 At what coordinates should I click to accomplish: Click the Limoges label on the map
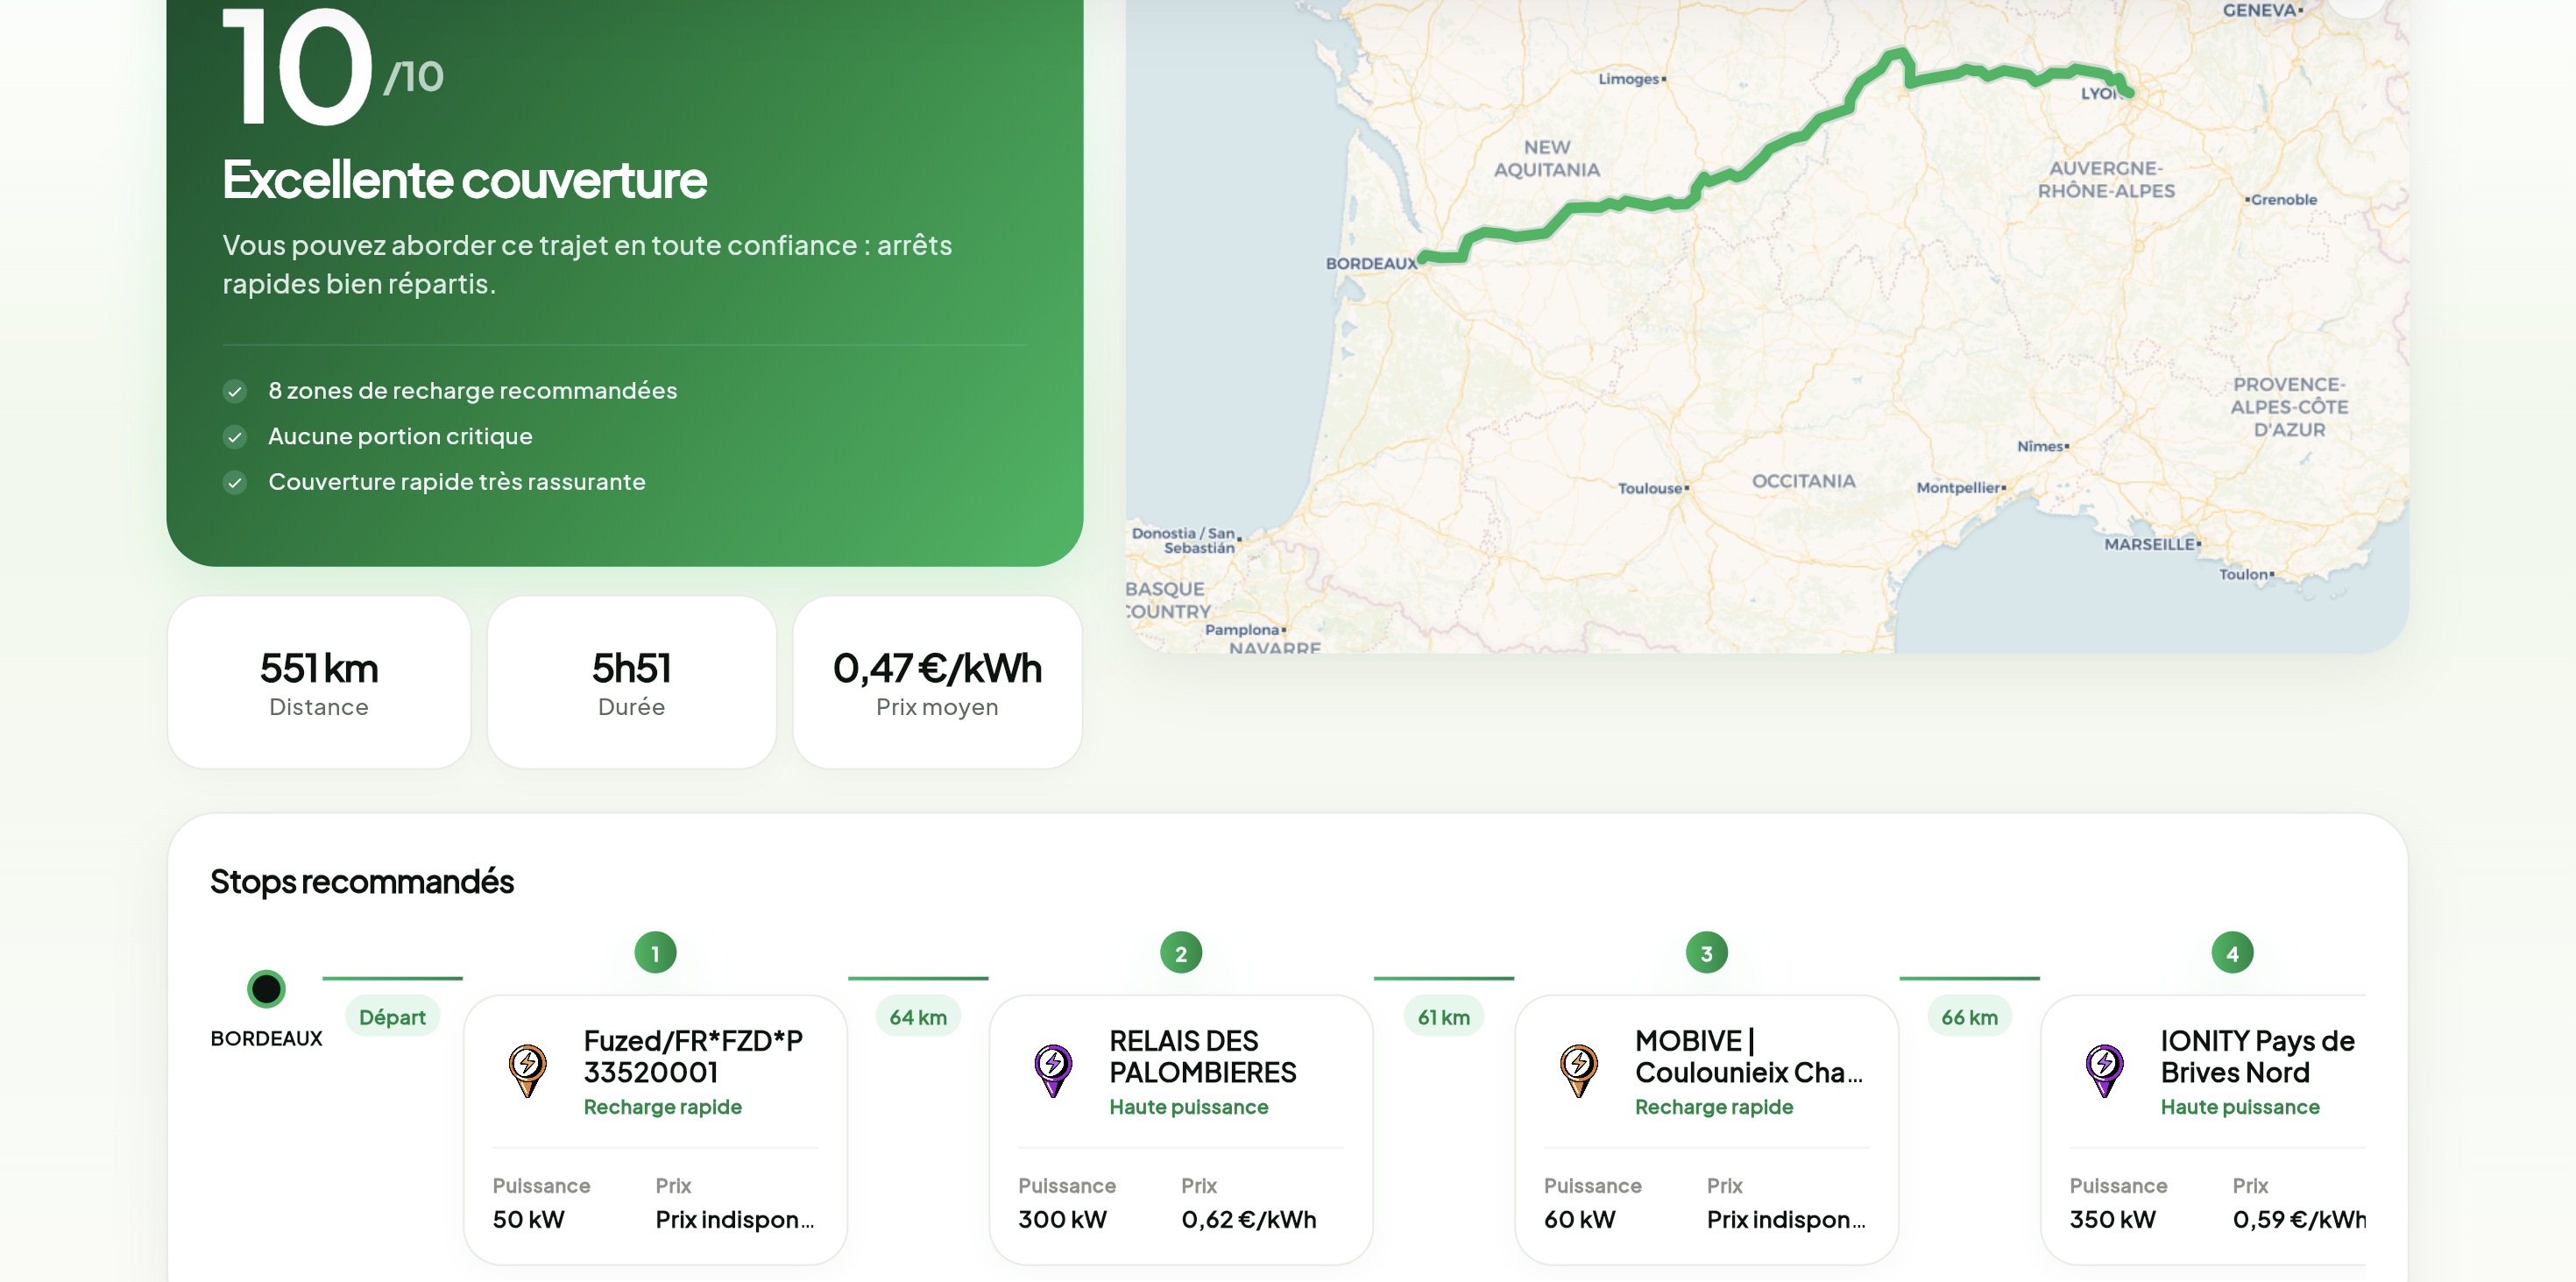click(x=1631, y=79)
